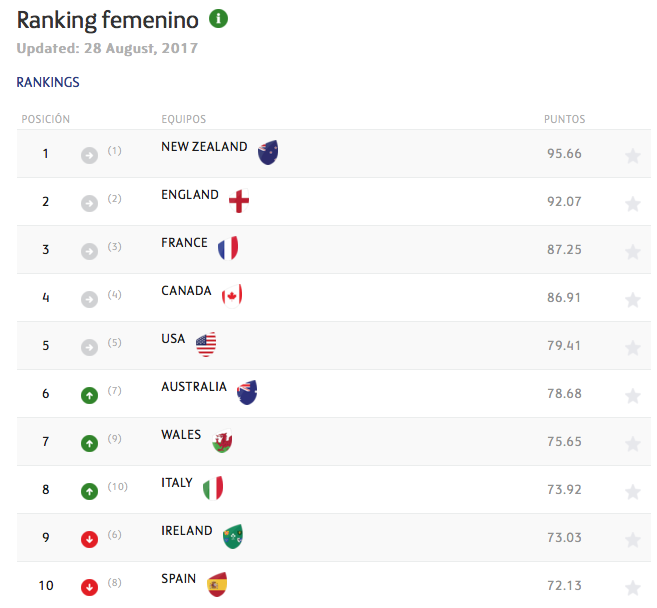Toggle the favorite star for France

(632, 251)
